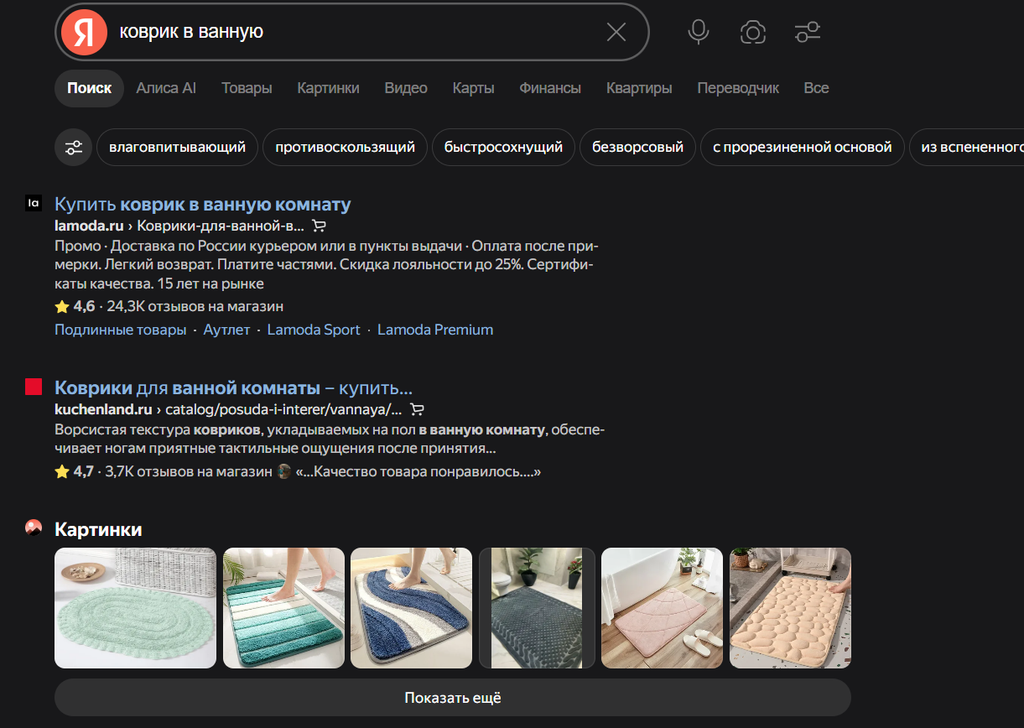The image size is (1024, 728).
Task: Switch to Квартиры tab
Action: (x=639, y=88)
